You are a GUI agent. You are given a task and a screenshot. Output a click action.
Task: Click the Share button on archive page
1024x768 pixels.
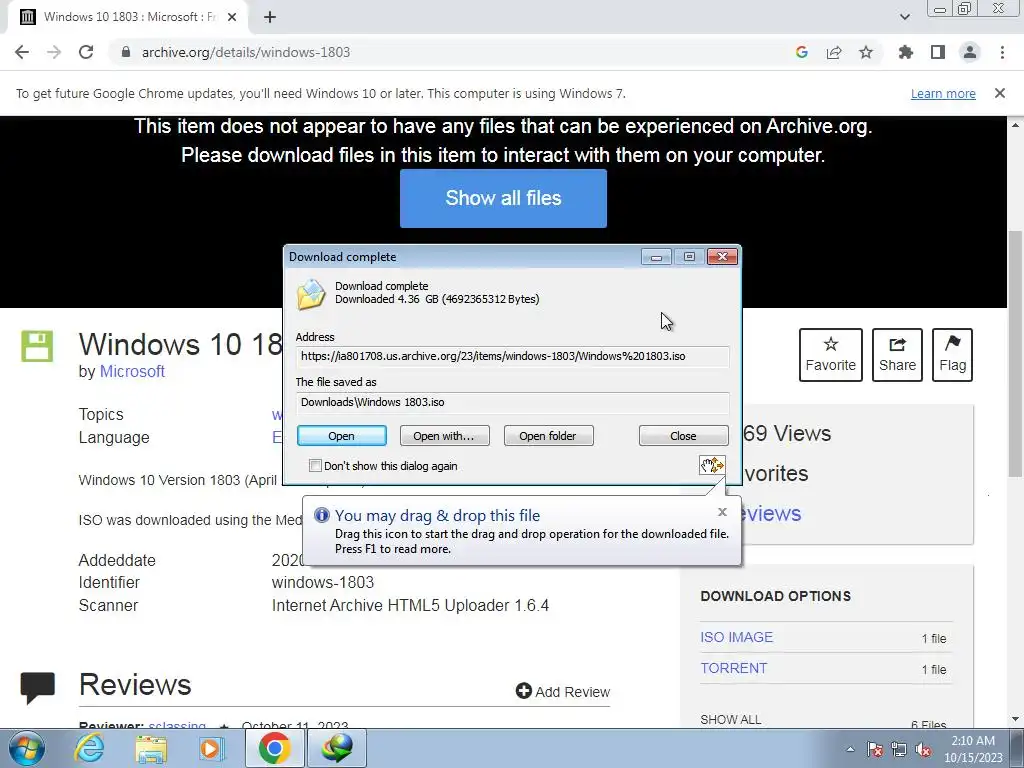pos(897,355)
